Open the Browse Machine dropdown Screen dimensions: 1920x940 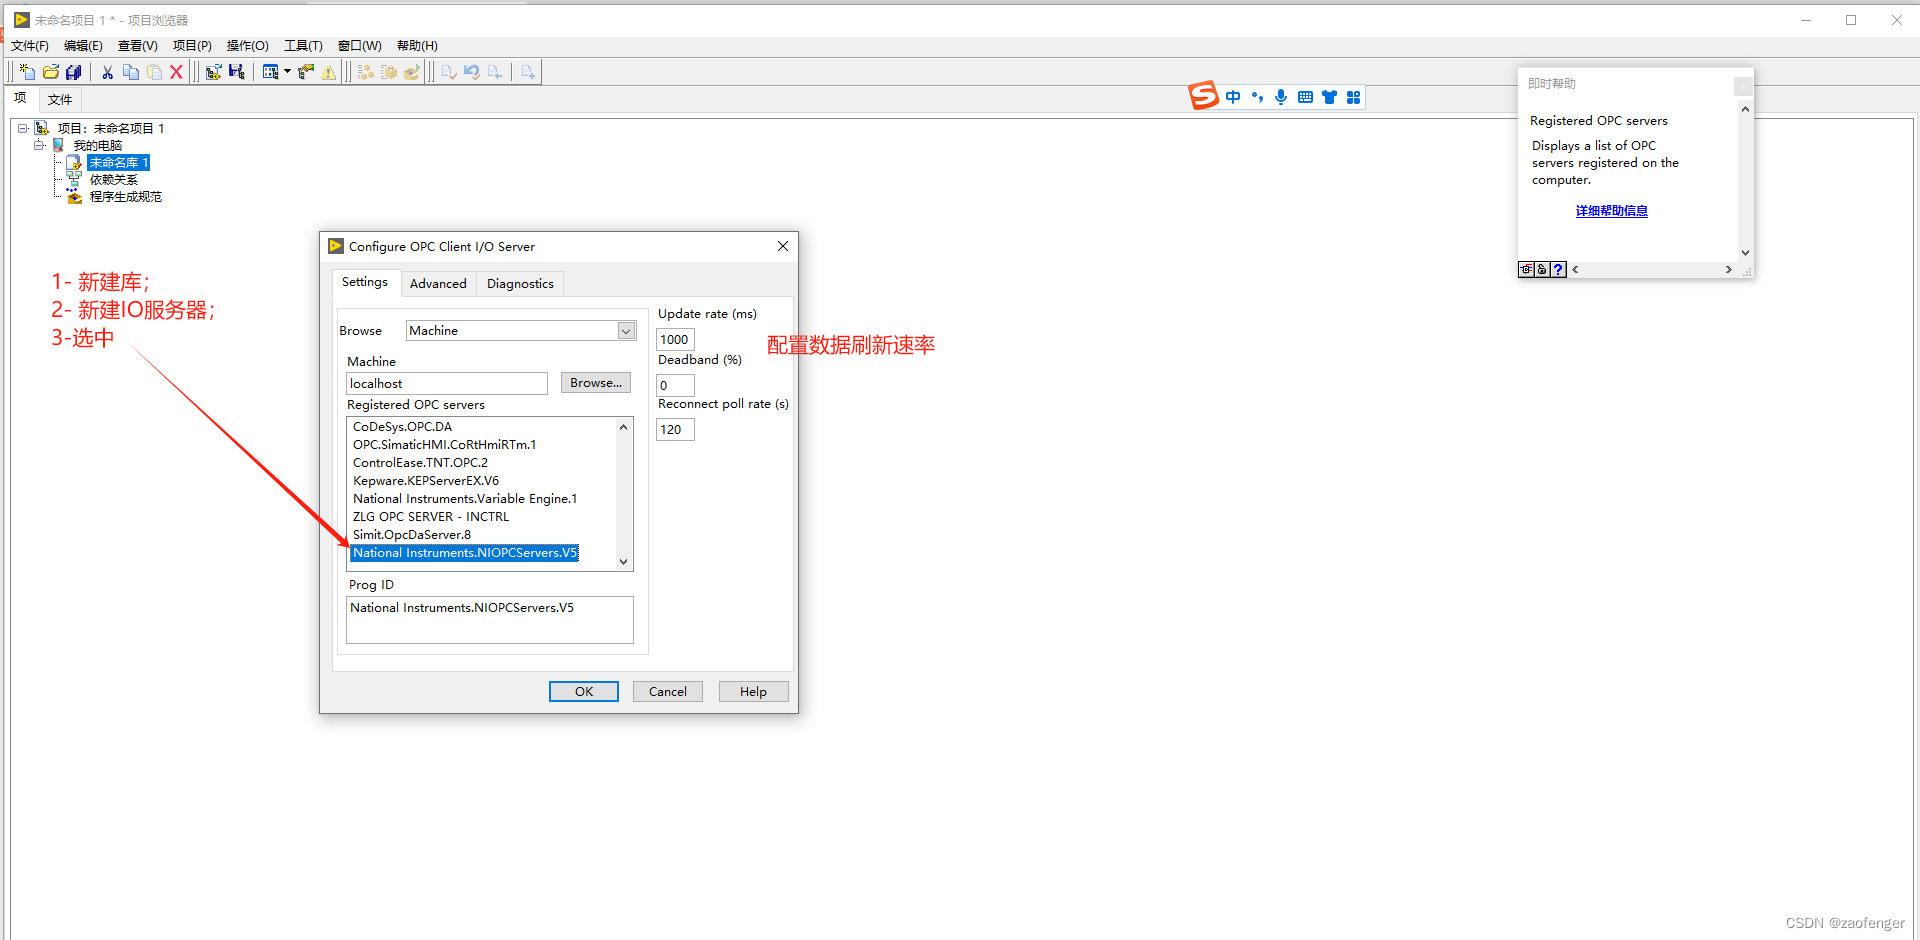coord(626,330)
